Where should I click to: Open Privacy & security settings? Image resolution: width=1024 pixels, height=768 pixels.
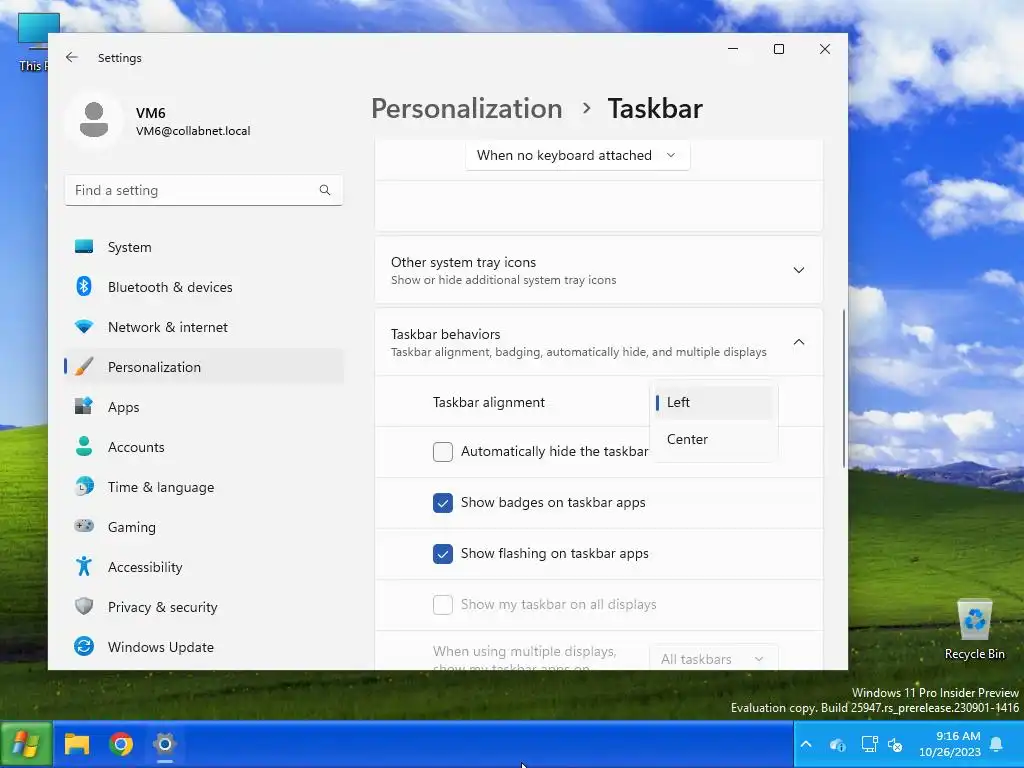coord(204,607)
